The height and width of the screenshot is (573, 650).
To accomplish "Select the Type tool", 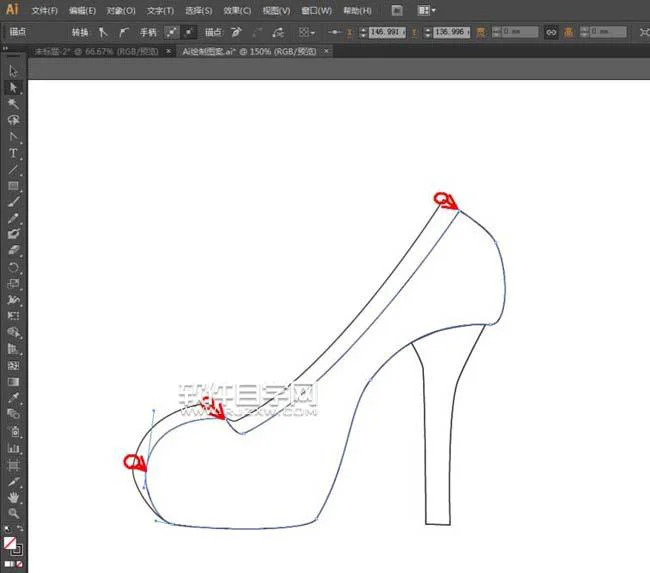I will click(14, 153).
